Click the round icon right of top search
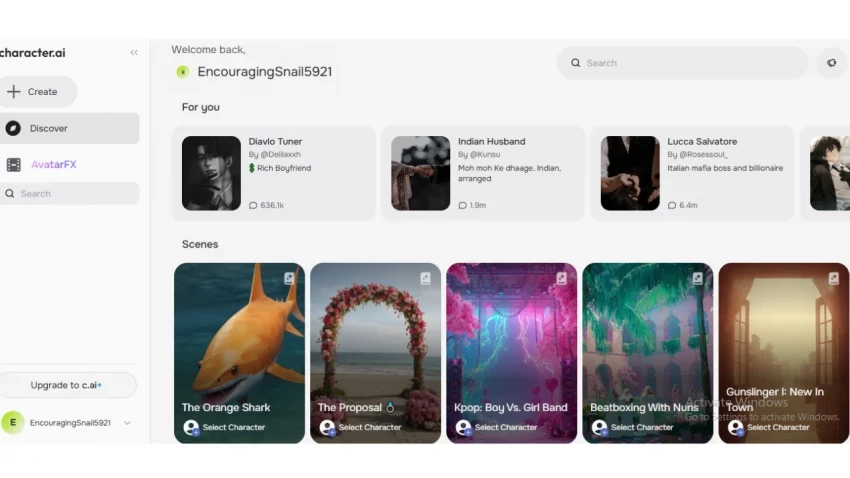Viewport: 850px width, 478px height. 832,63
